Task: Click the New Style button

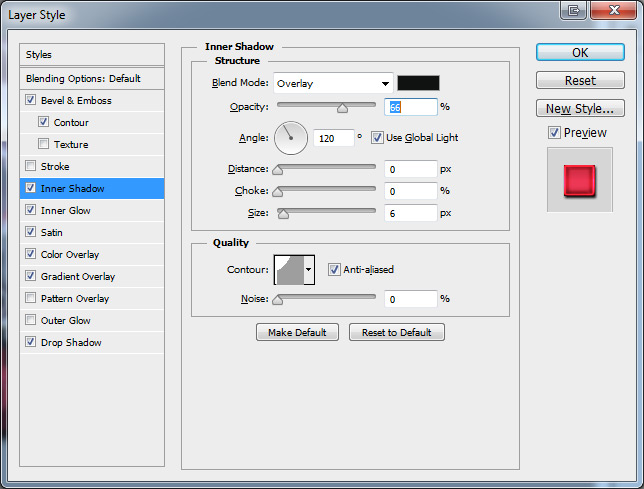Action: pos(580,108)
